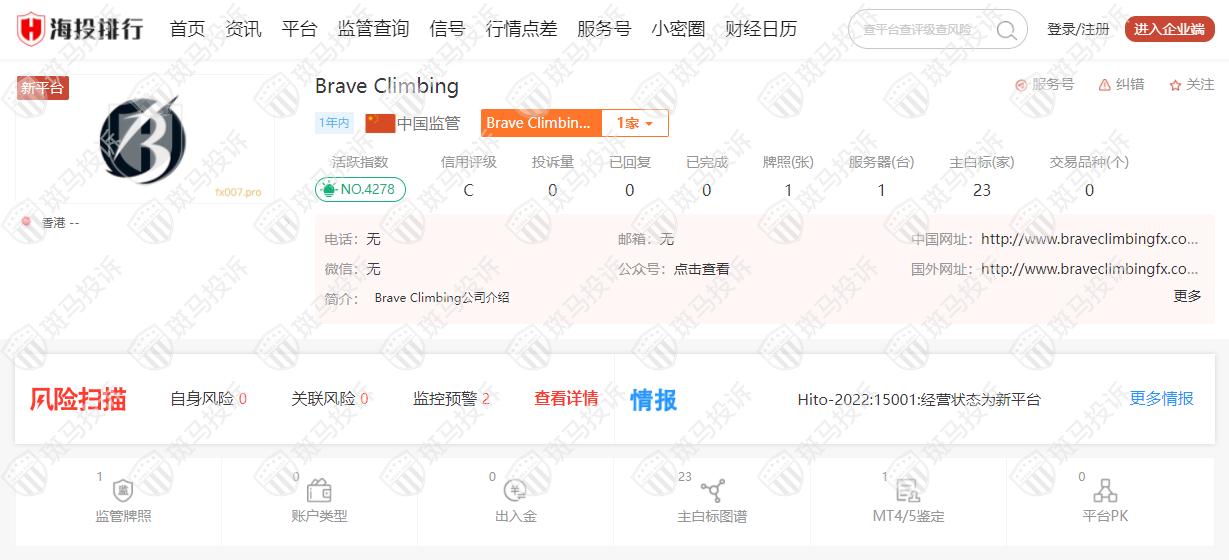Screen dimensions: 1229x560
Task: Open the 监管查询 menu item
Action: [x=373, y=29]
